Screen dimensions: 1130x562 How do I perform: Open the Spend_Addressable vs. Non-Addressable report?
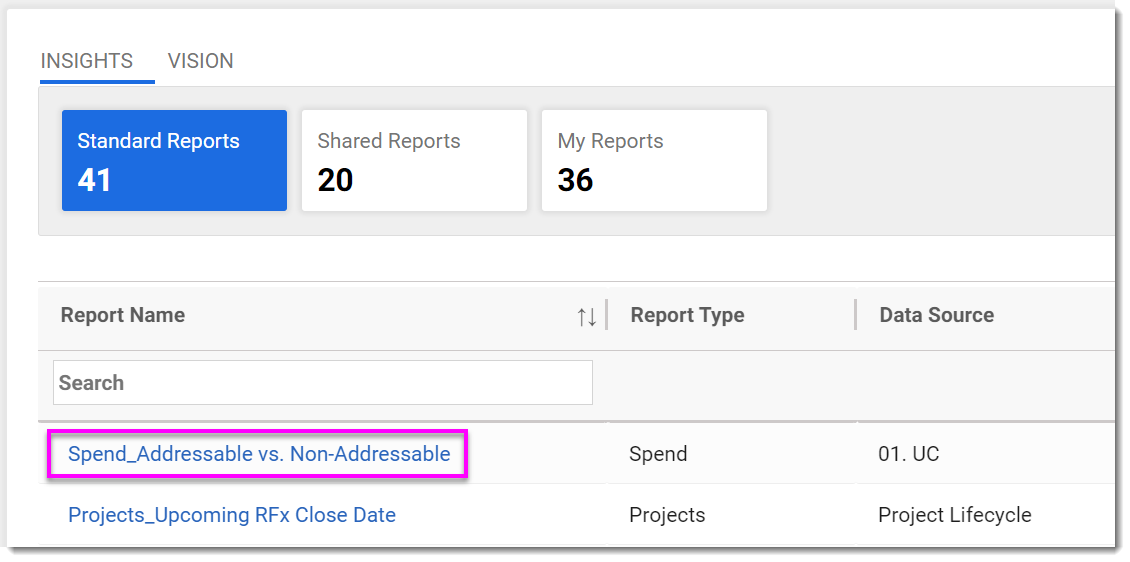coord(259,454)
